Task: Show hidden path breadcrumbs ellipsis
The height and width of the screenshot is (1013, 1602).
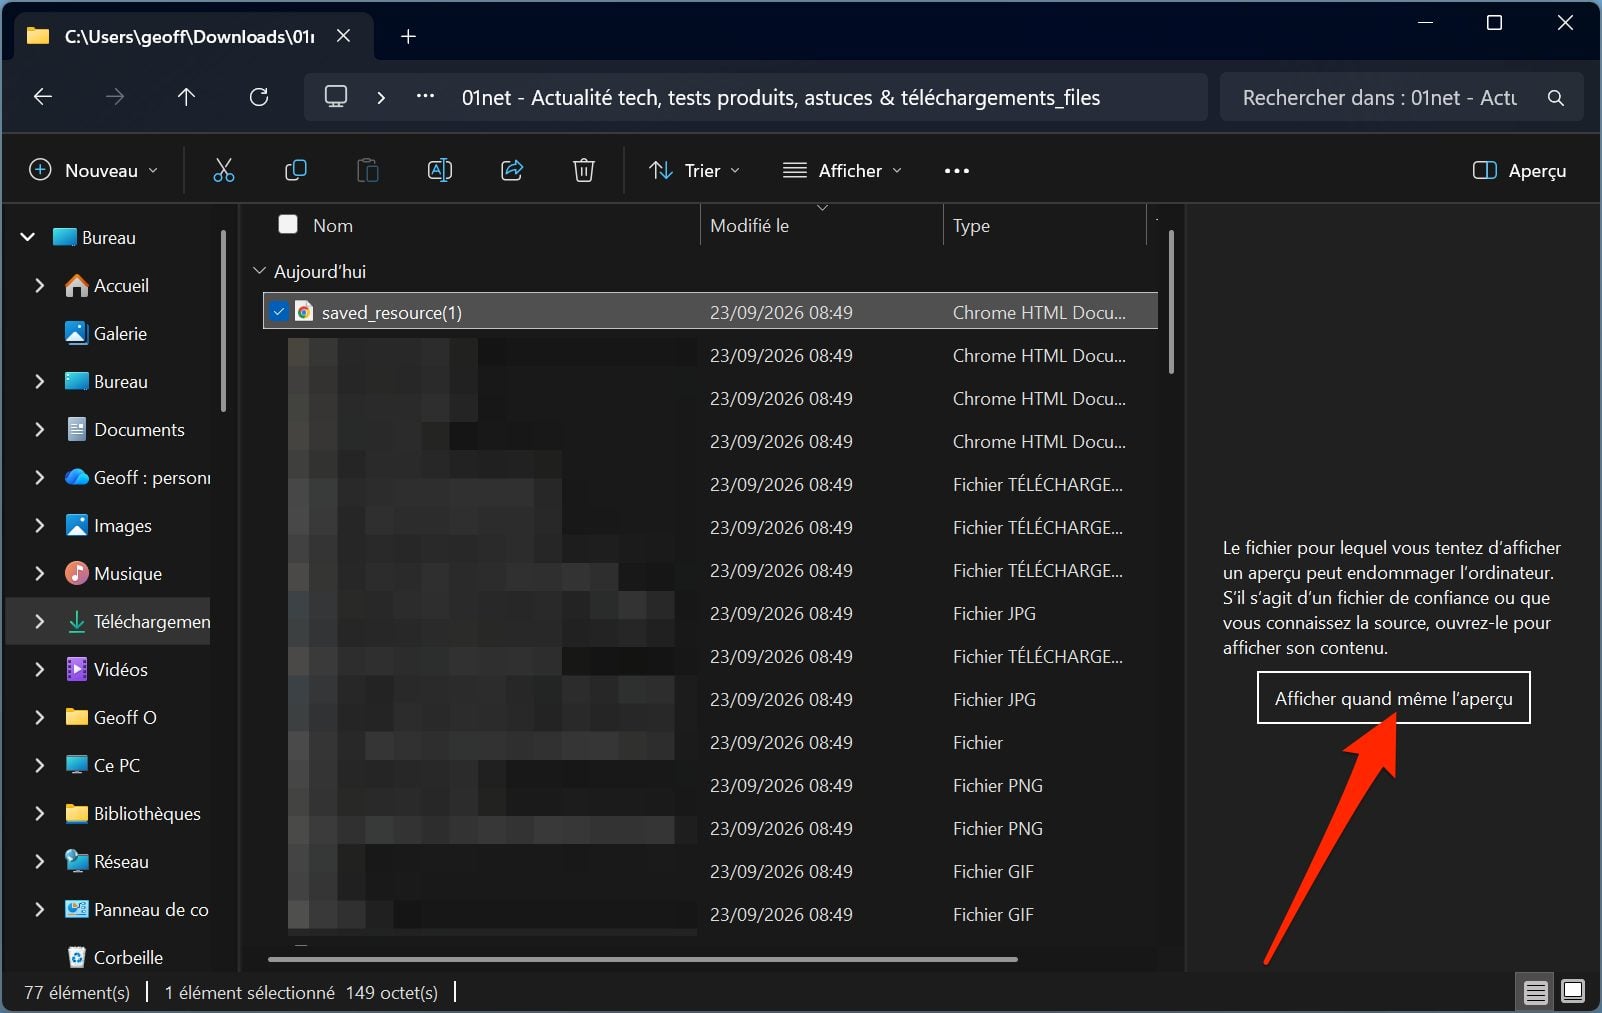Action: coord(425,97)
